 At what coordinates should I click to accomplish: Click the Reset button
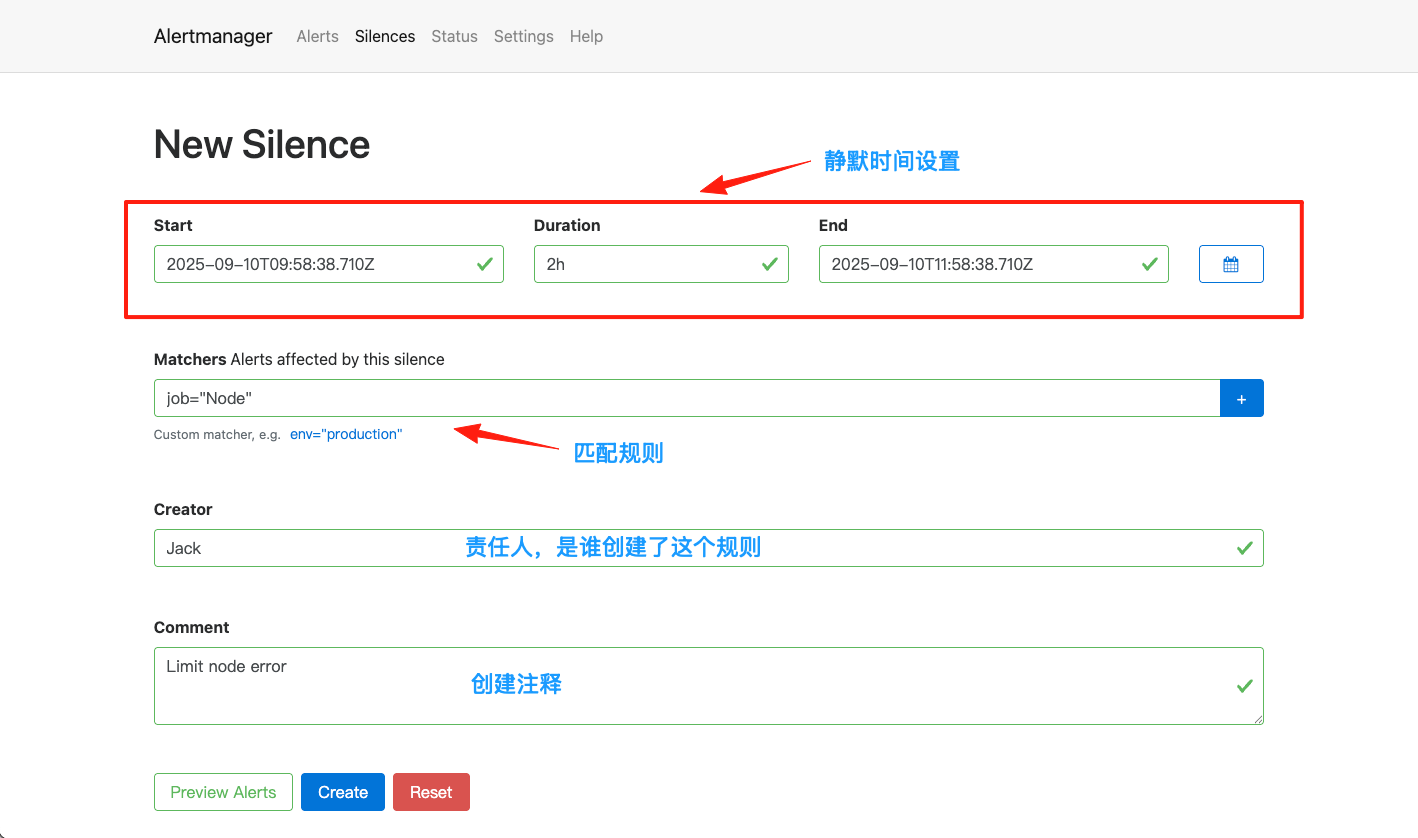431,791
